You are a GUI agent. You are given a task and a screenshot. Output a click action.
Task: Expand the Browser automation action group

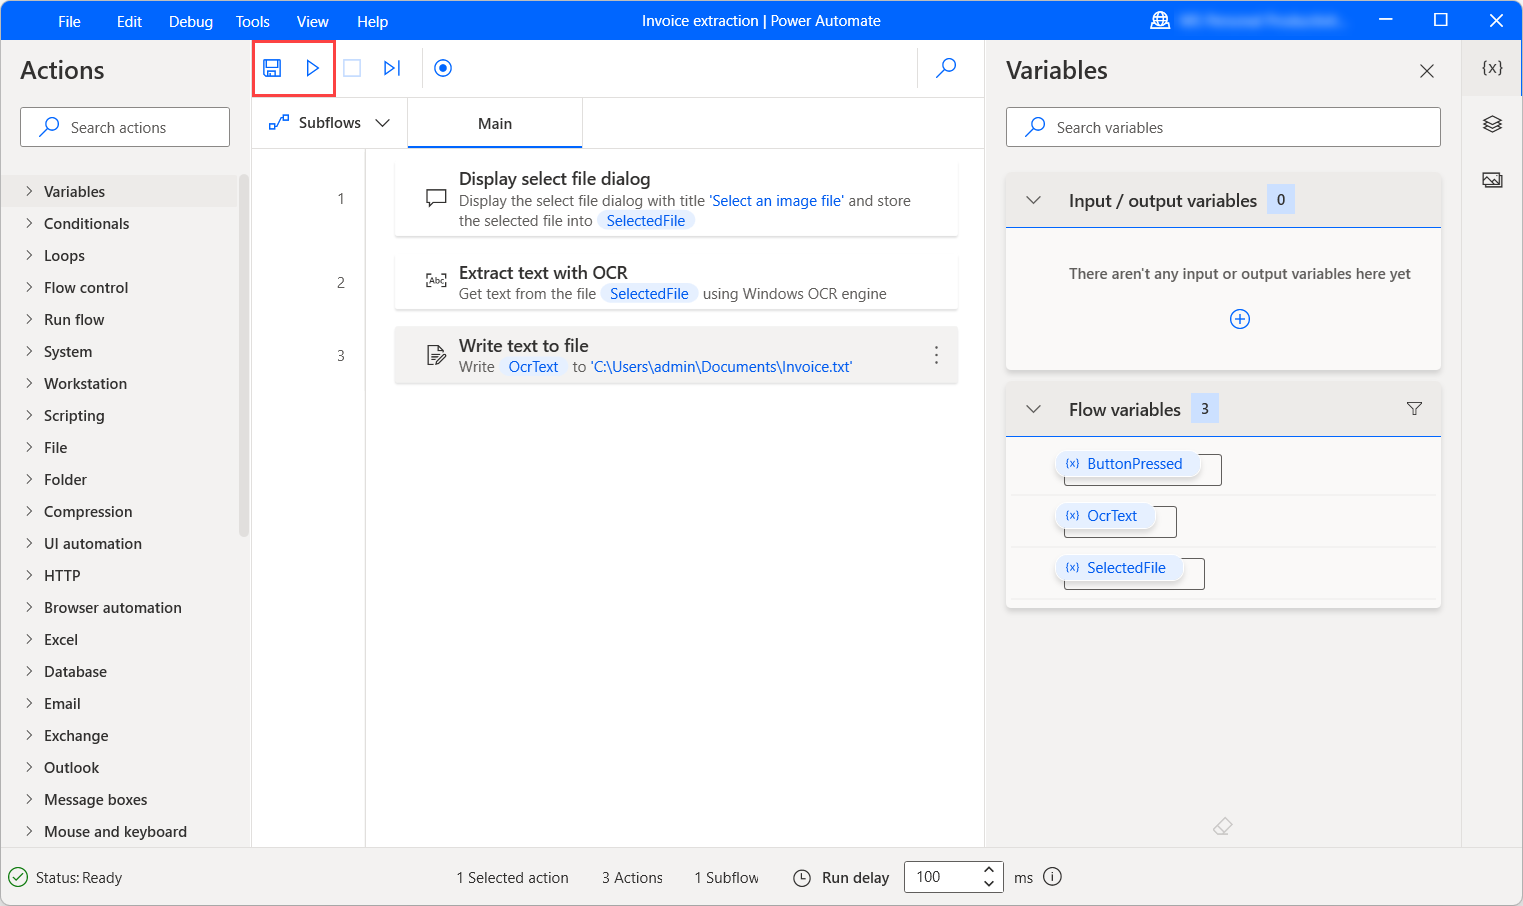pyautogui.click(x=29, y=607)
